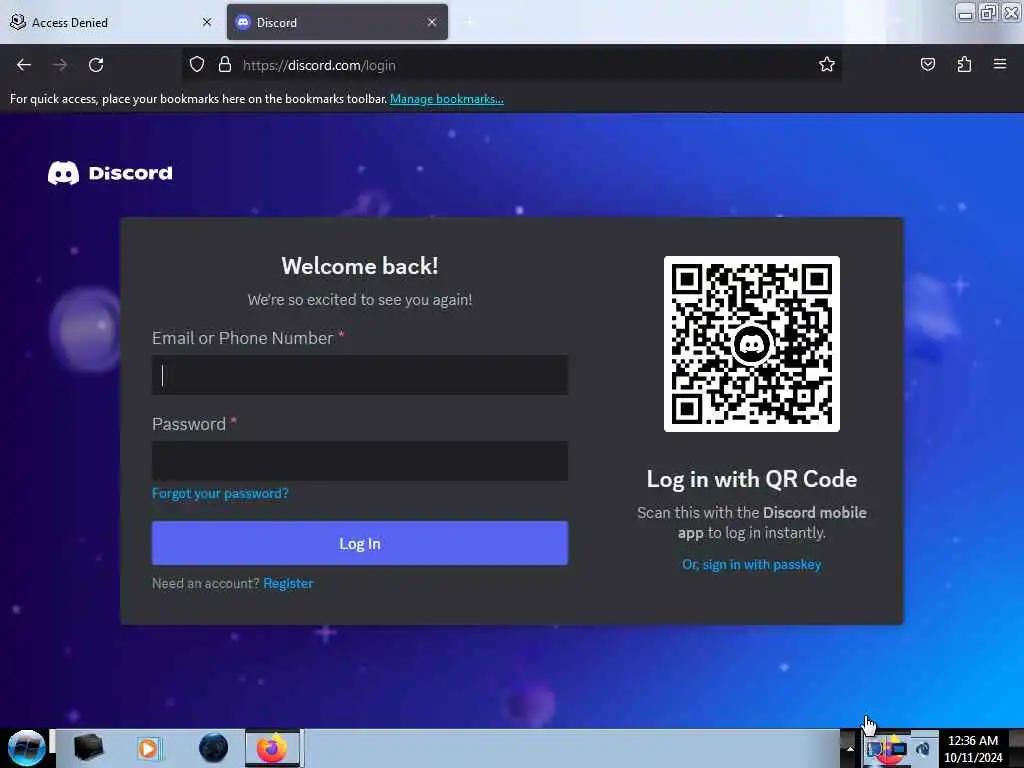Click Or, sign in with passkey

(x=752, y=564)
